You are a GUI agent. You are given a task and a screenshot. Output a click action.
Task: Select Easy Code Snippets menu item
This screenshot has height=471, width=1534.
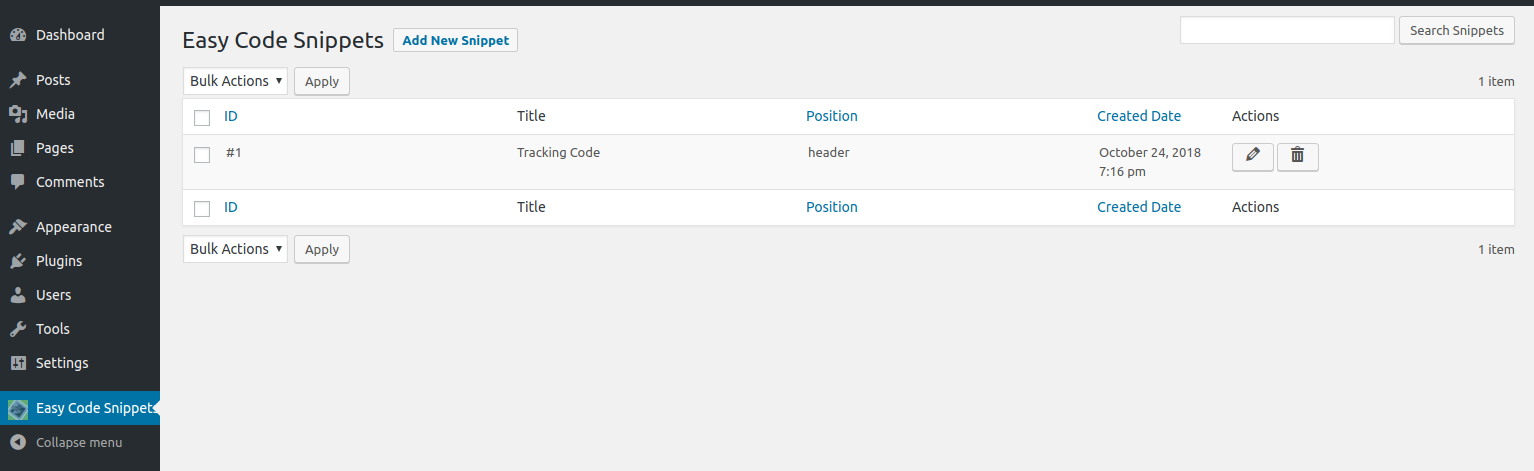(x=80, y=408)
